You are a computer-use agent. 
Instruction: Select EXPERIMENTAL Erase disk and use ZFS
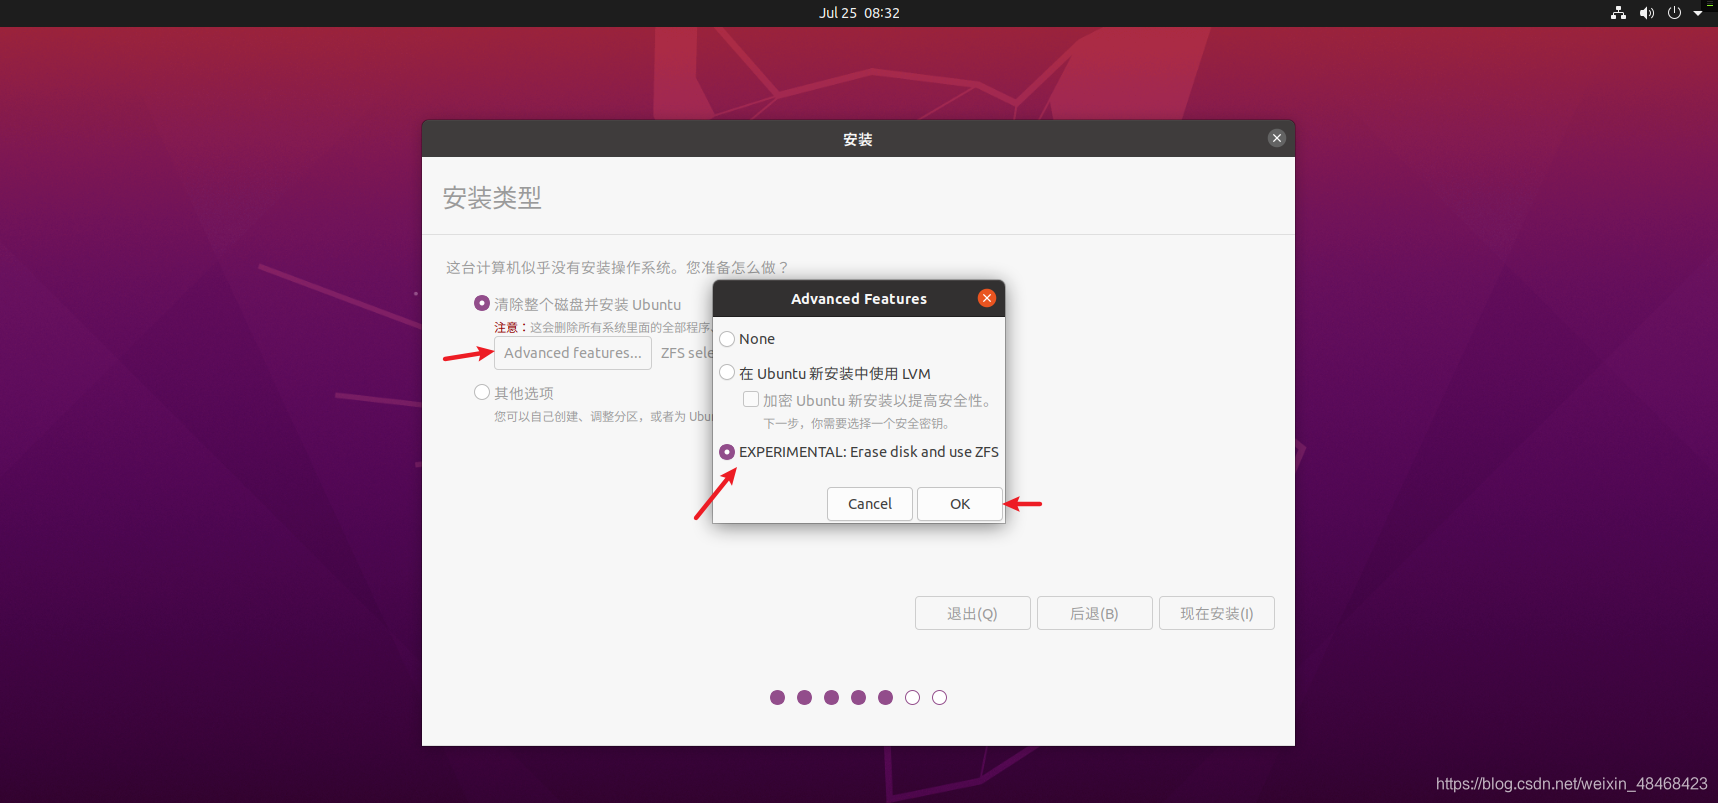point(727,452)
